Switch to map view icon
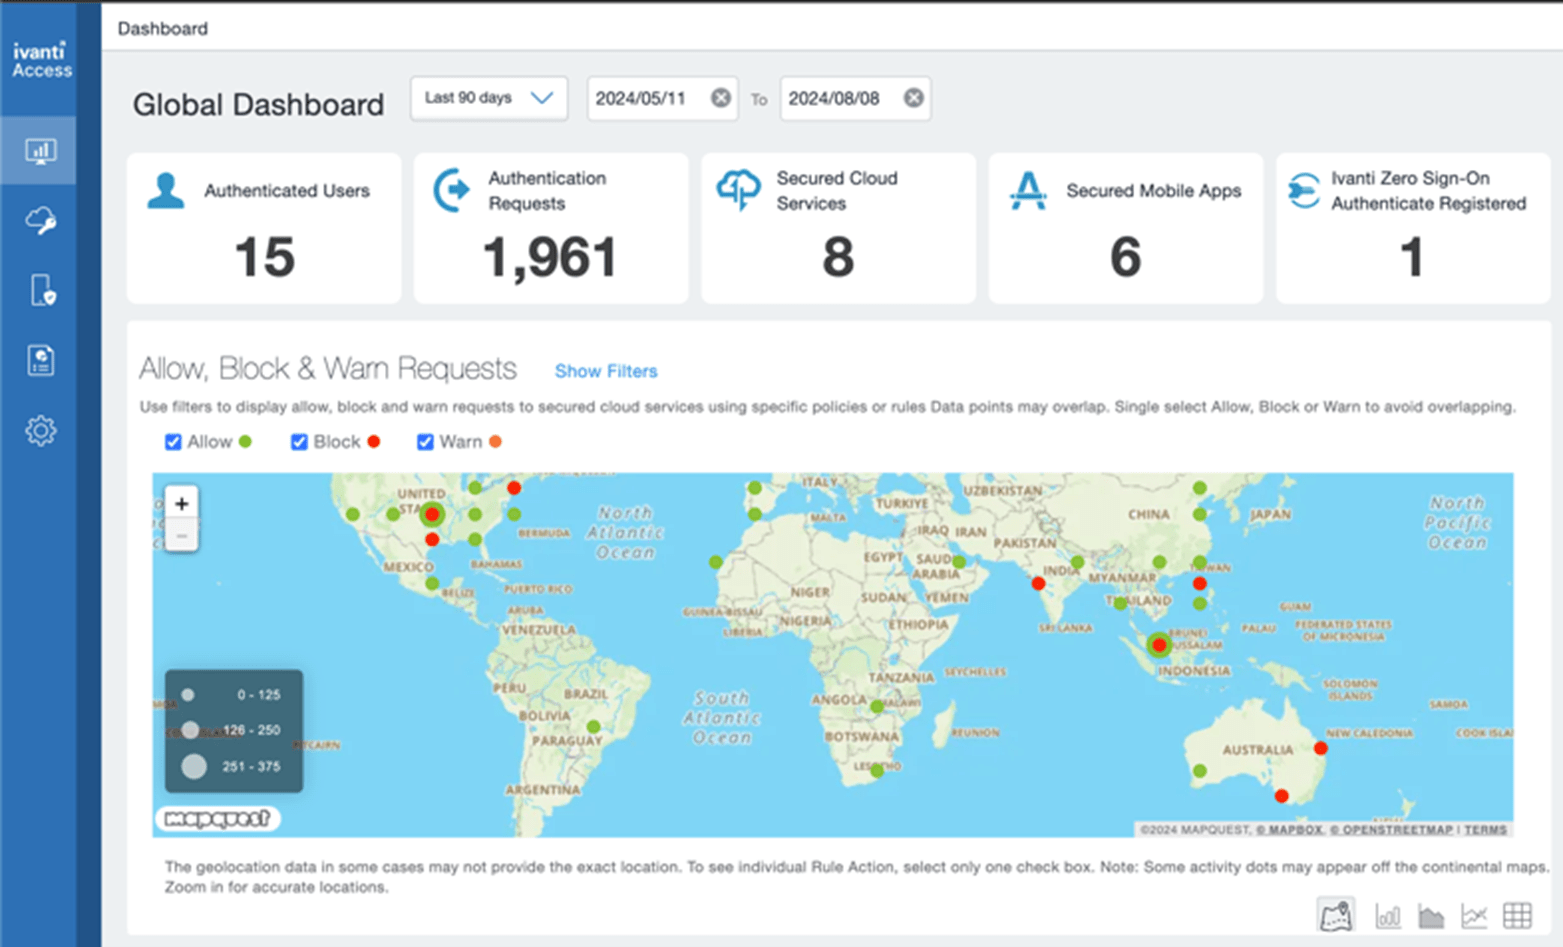This screenshot has height=947, width=1563. pyautogui.click(x=1336, y=915)
